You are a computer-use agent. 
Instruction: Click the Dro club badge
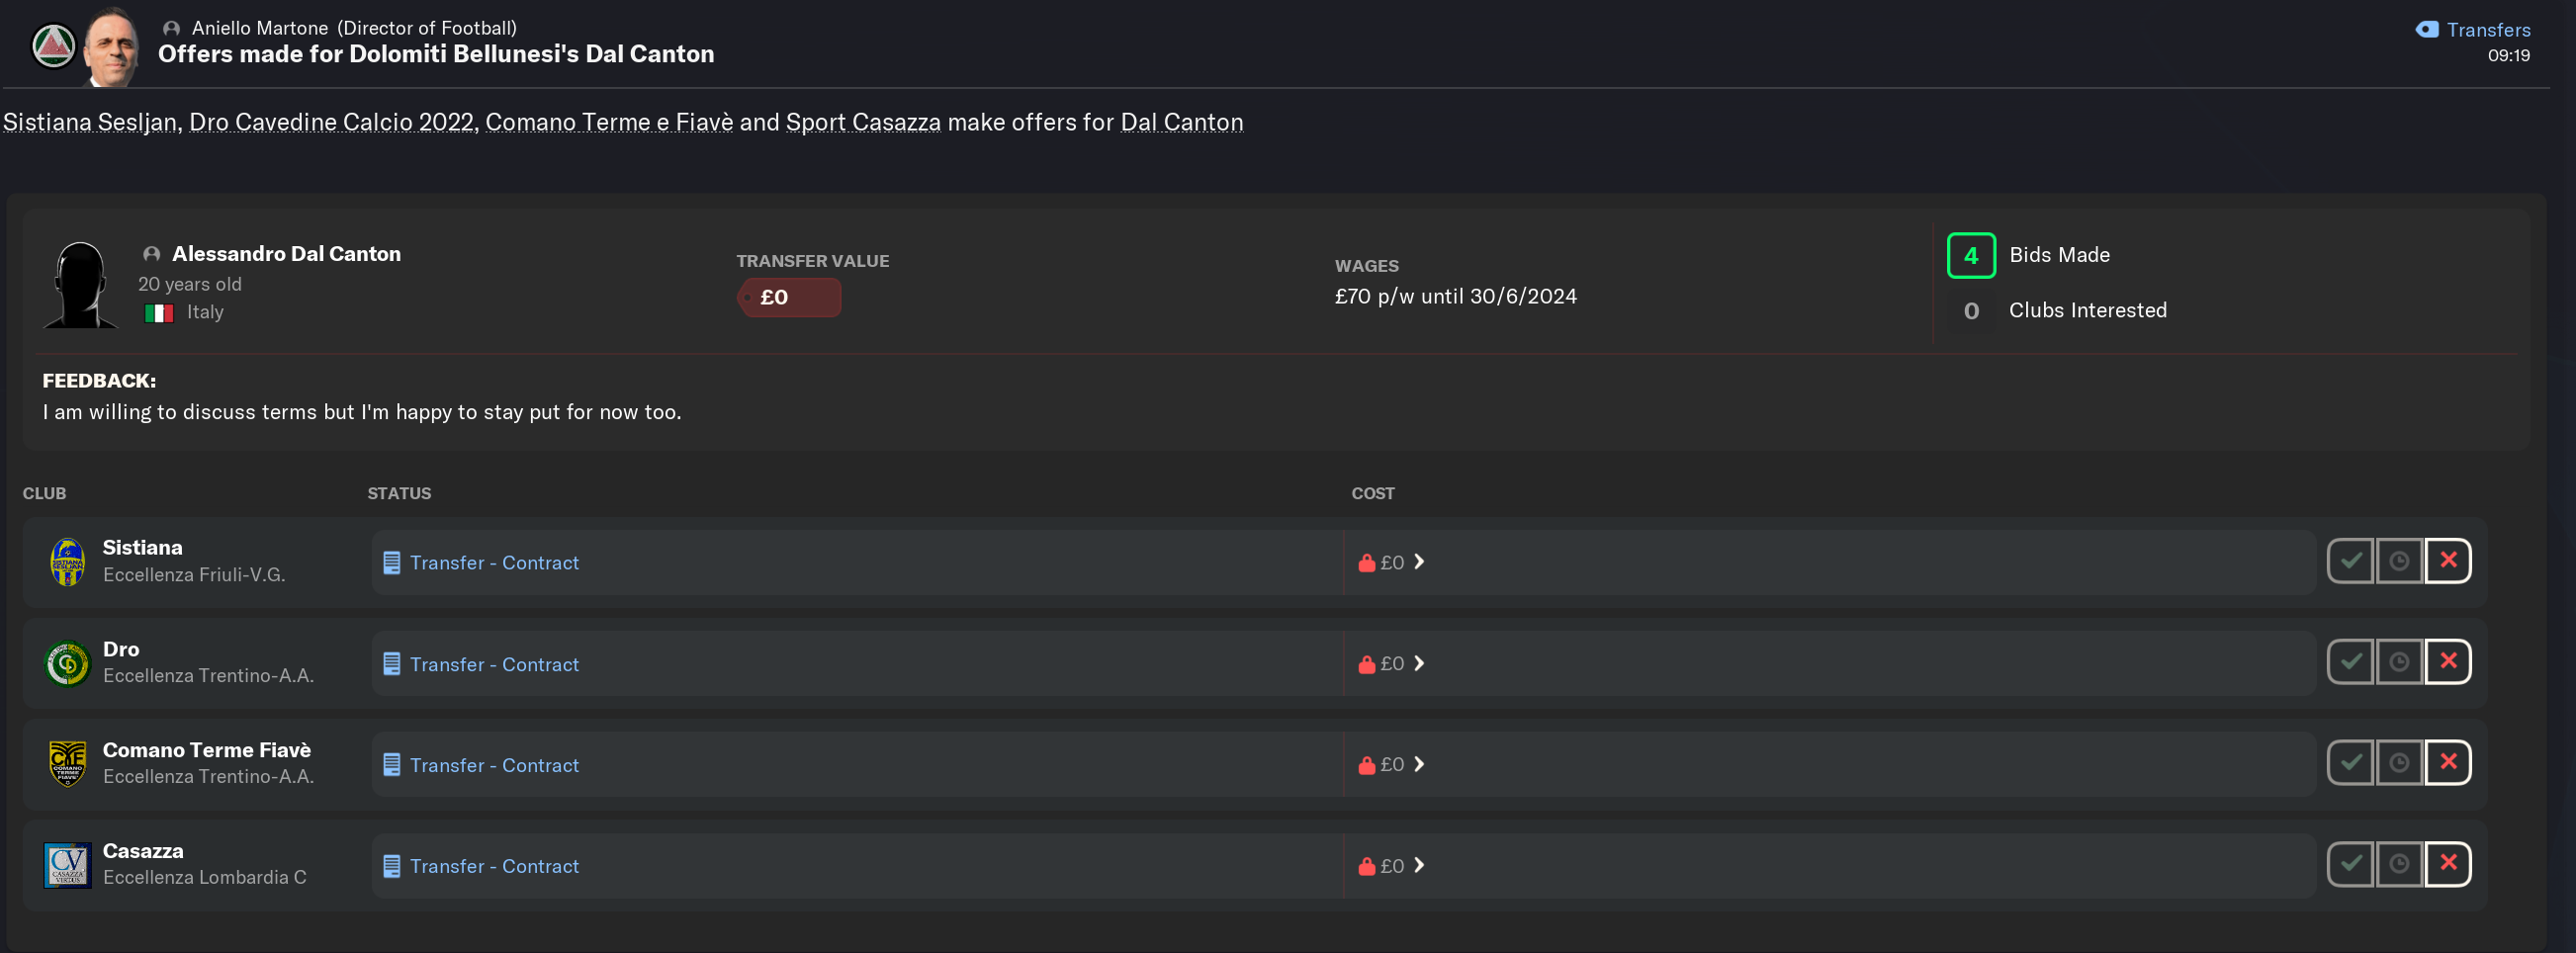pyautogui.click(x=68, y=663)
